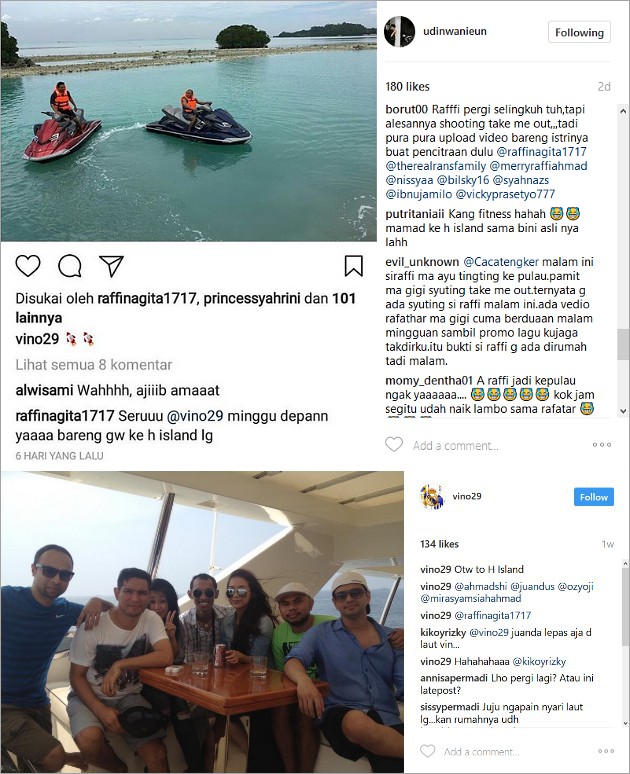Open @kikoyrizky mention link

[x=539, y=661]
